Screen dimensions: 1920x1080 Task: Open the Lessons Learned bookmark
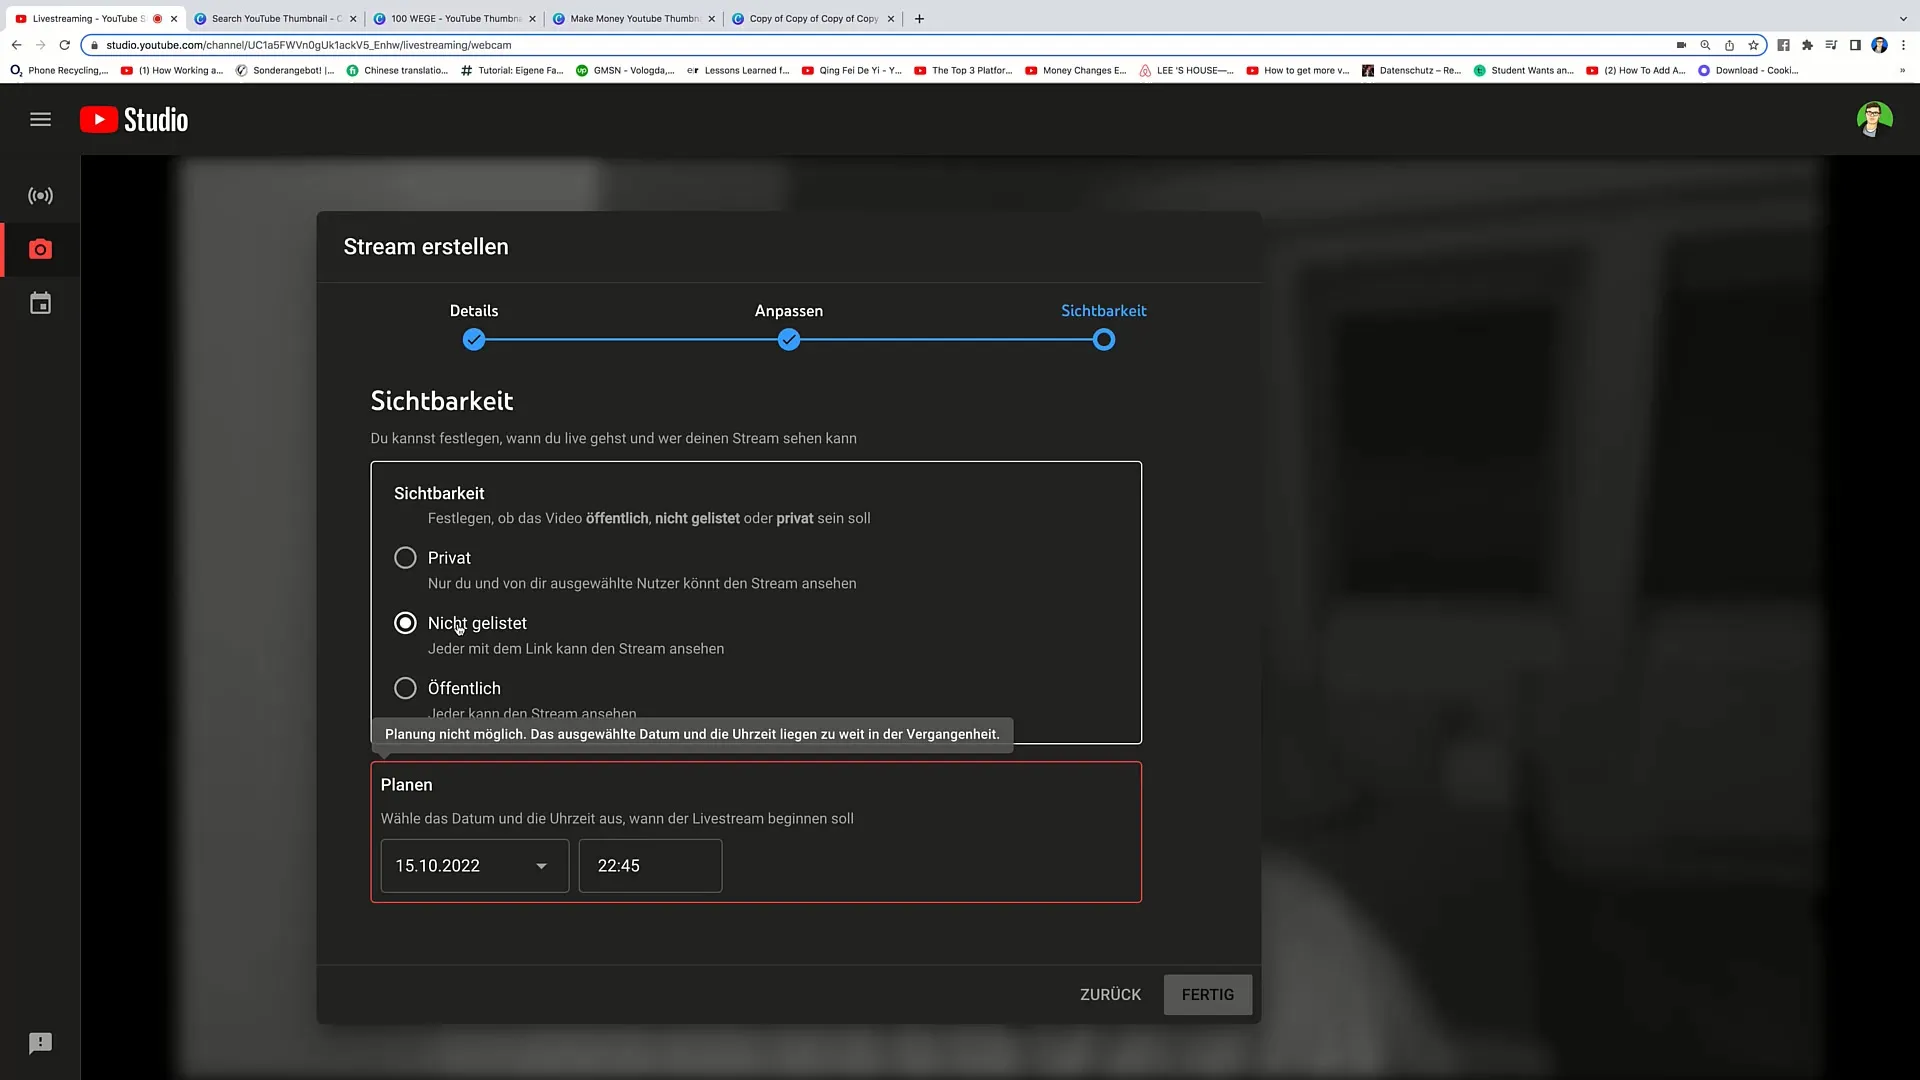pyautogui.click(x=738, y=71)
